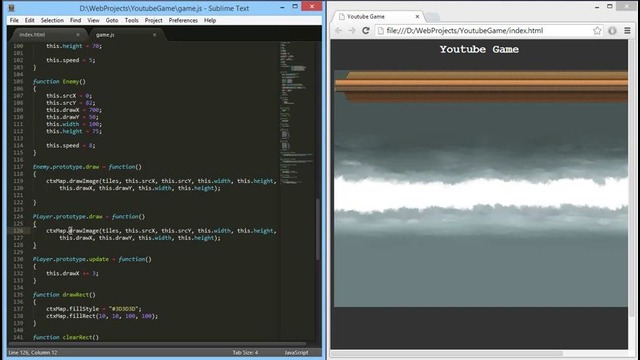
Task: Click 'Enemy.prototype.draw' on line 117
Action: point(66,167)
